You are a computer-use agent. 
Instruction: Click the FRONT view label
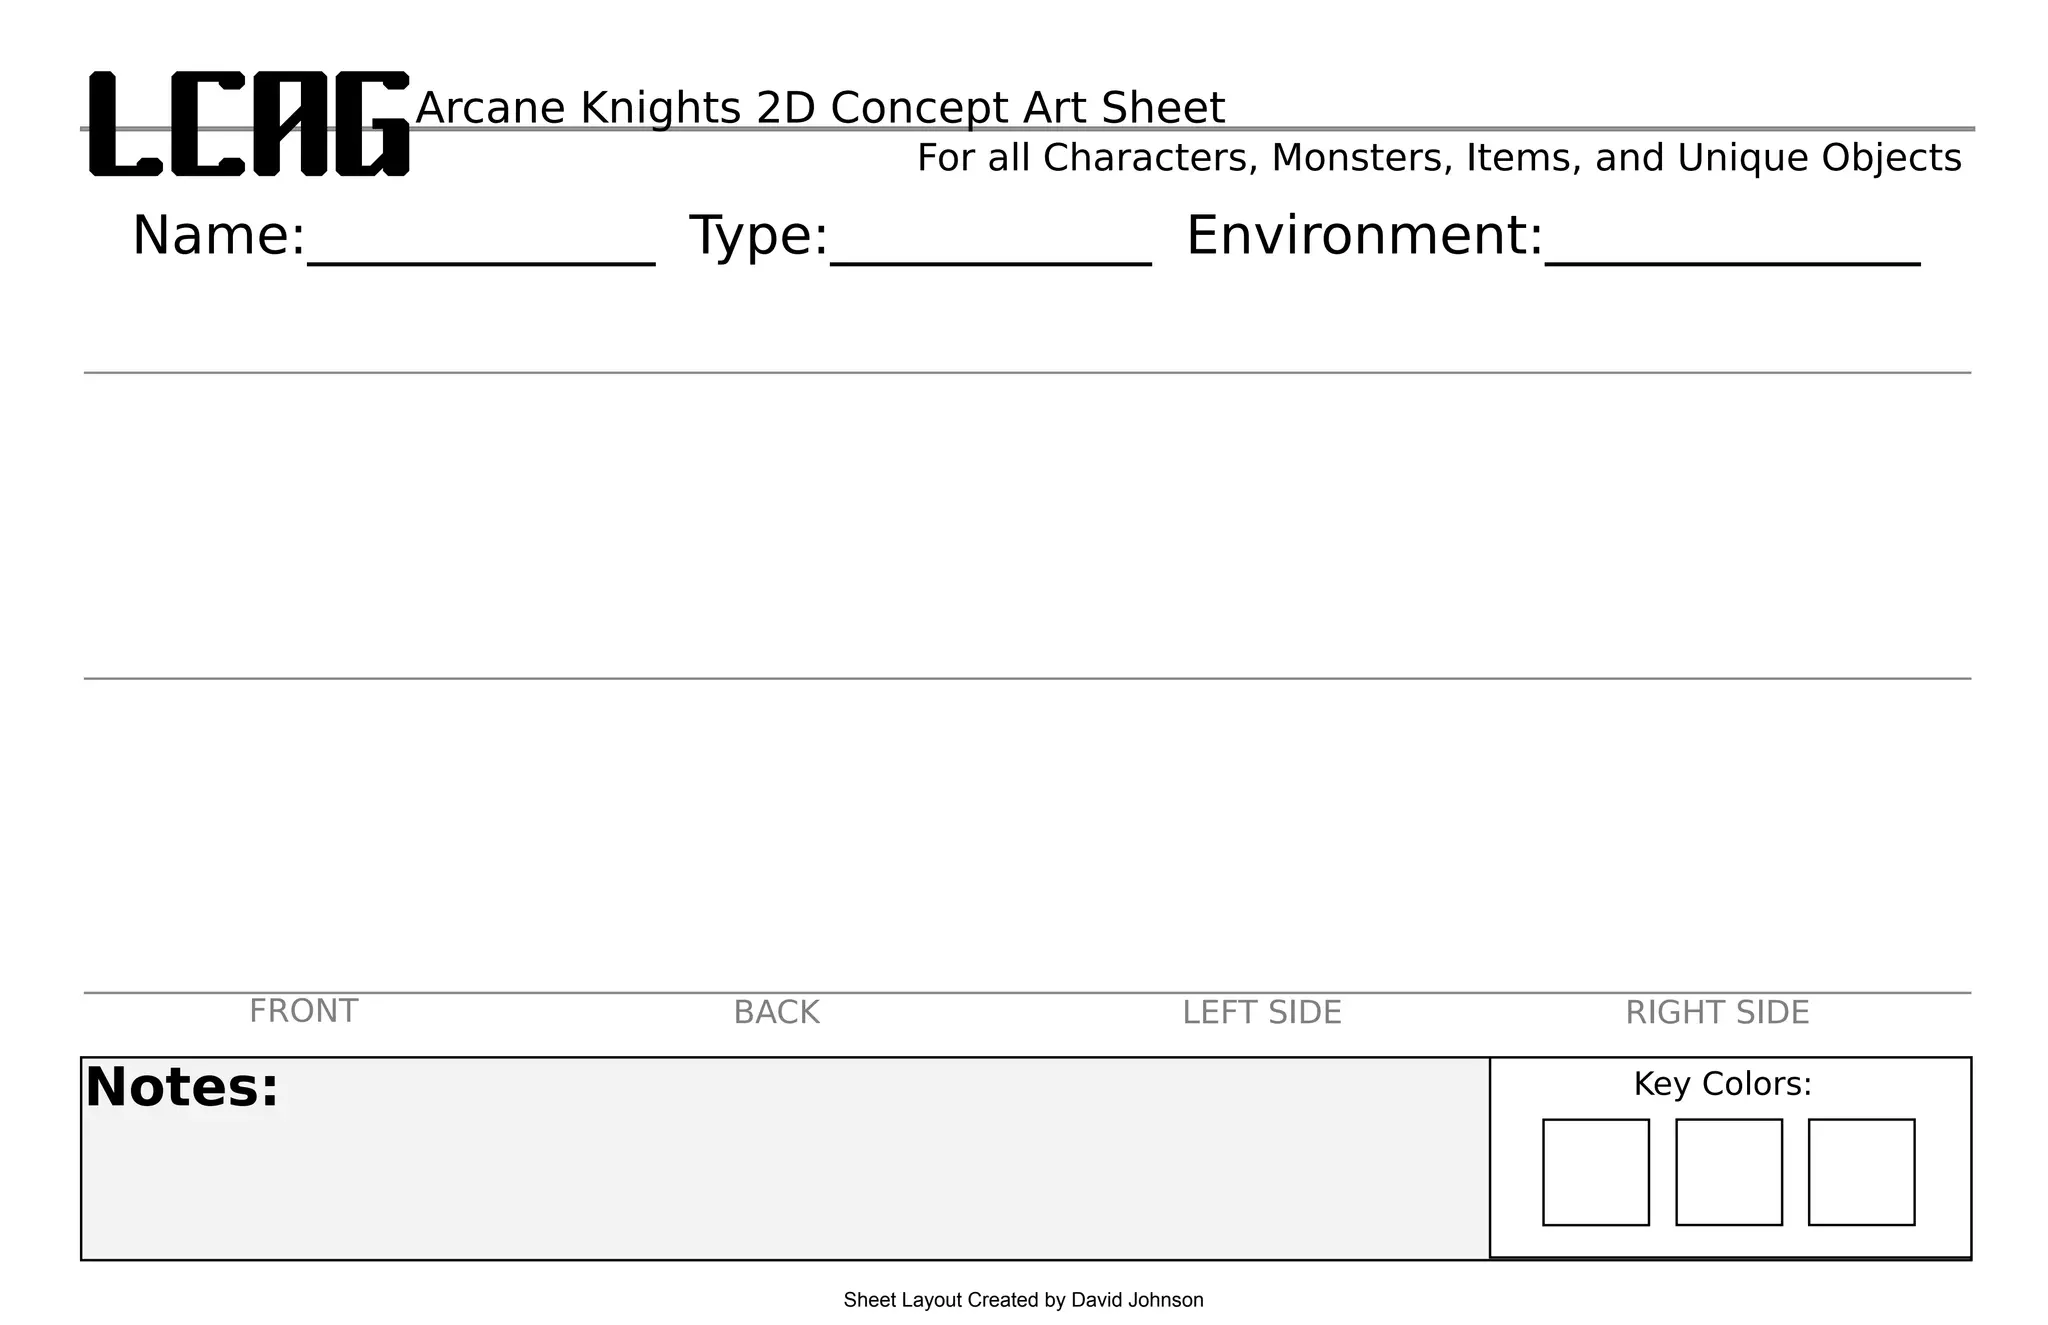point(303,1012)
